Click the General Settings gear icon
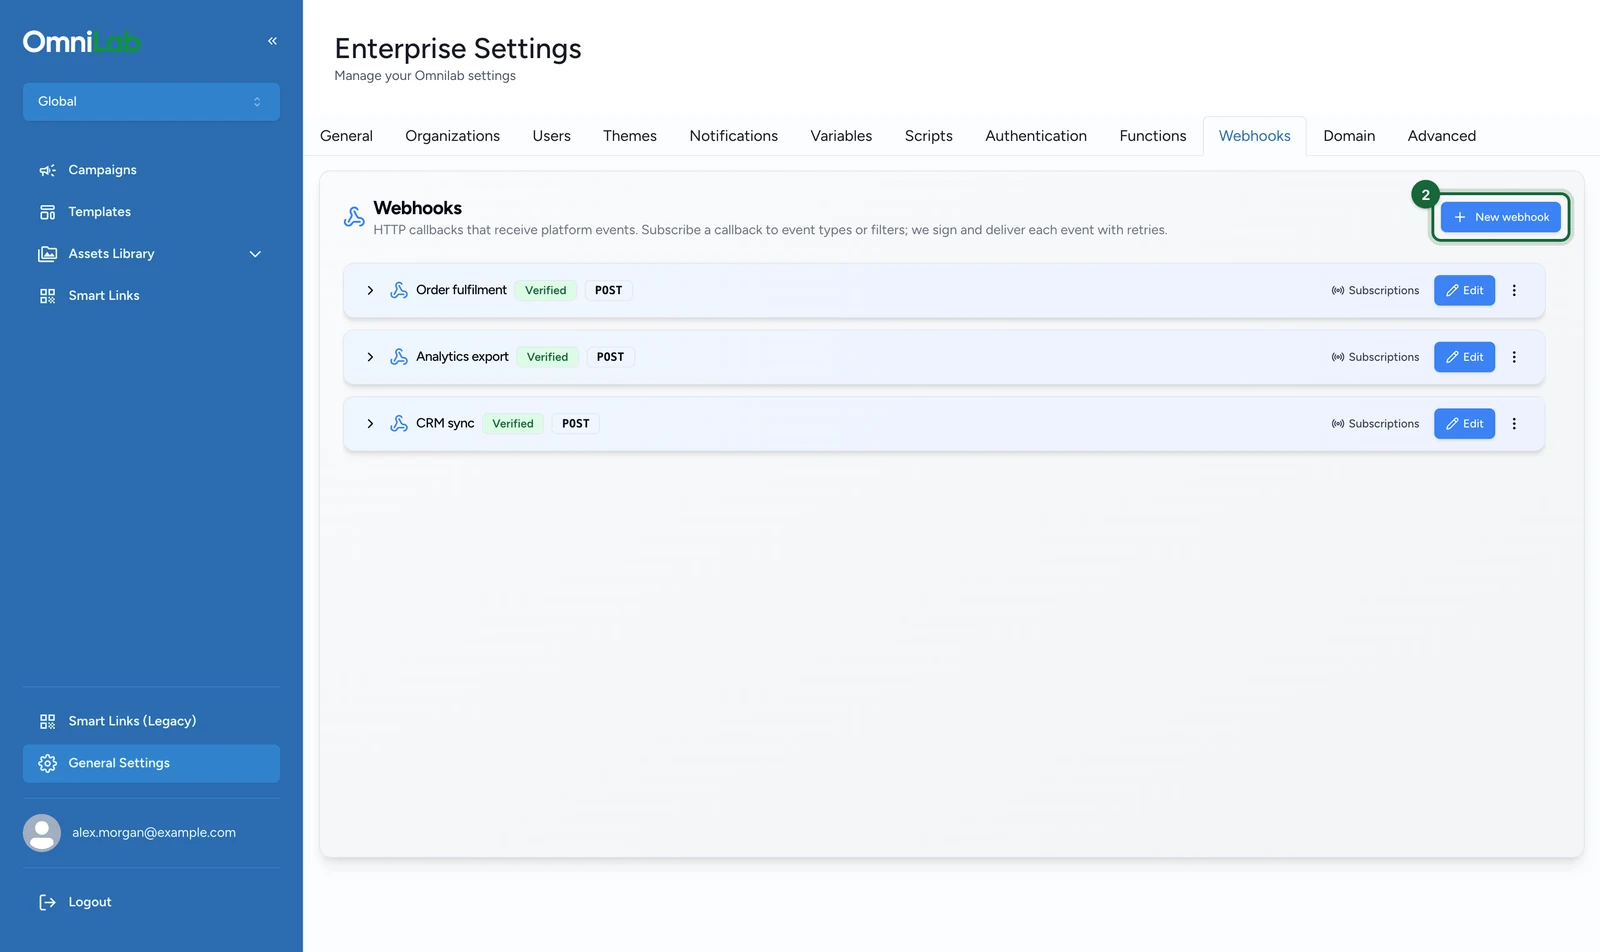Screen dimensions: 1600x952 47,763
